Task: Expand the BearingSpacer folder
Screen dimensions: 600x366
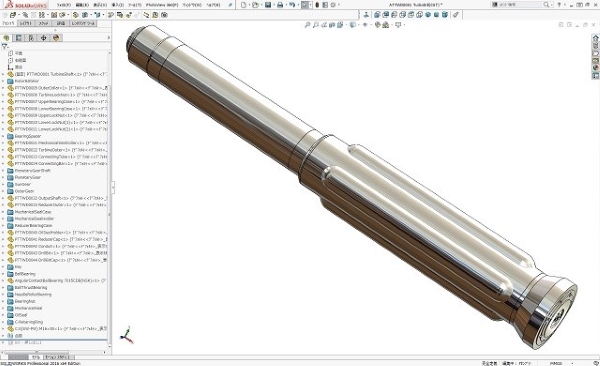Action: click(x=3, y=136)
